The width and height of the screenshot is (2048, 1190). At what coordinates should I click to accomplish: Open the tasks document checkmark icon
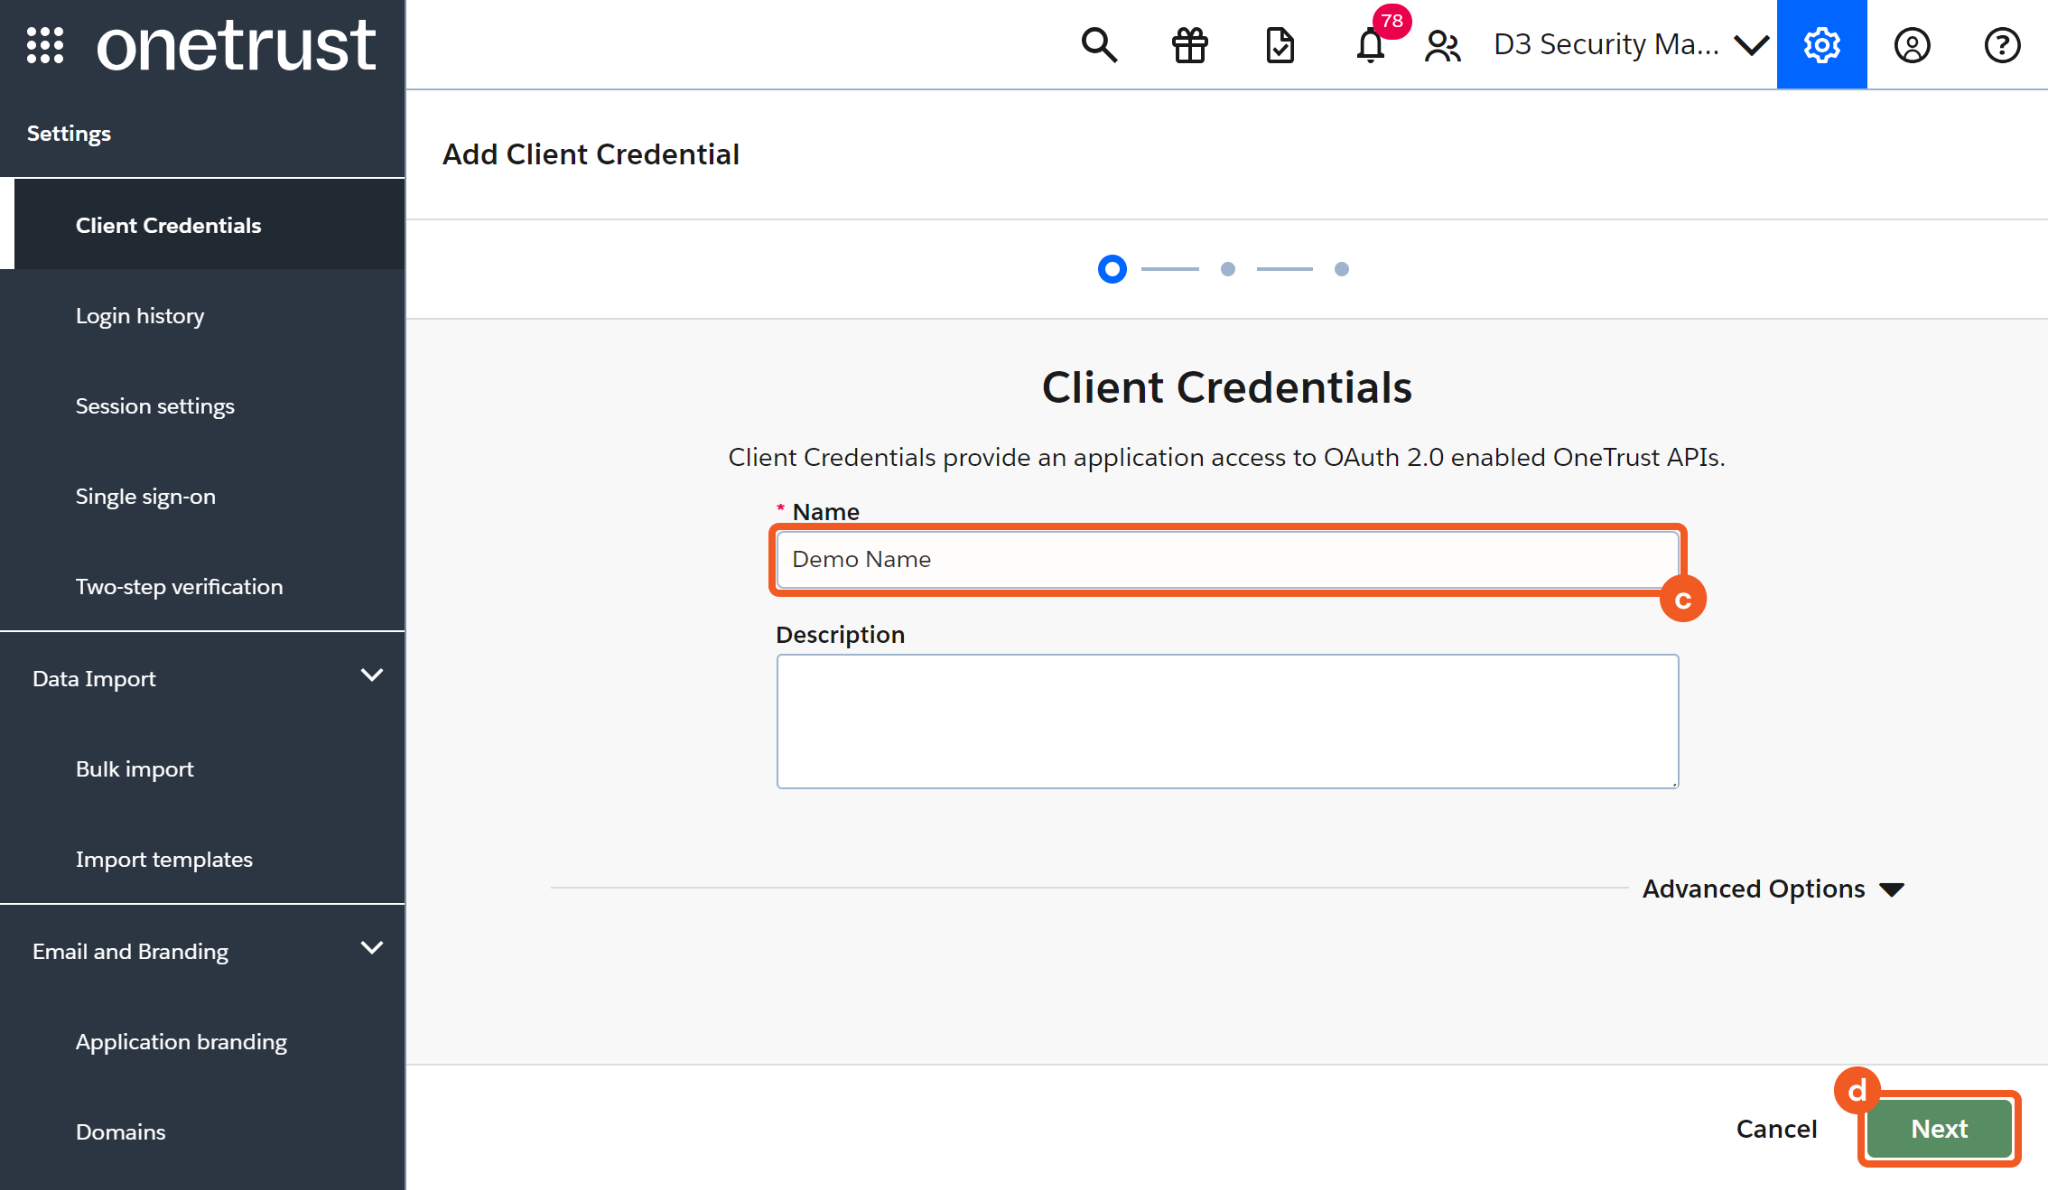click(1280, 45)
